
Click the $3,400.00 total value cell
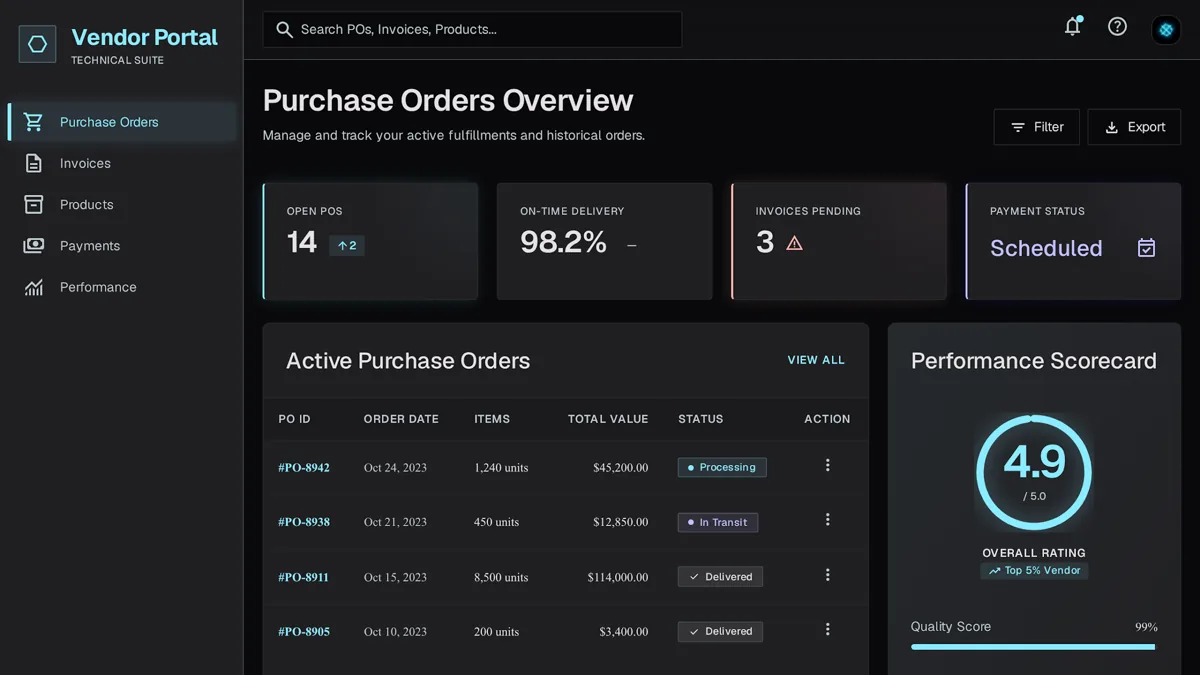click(x=624, y=632)
